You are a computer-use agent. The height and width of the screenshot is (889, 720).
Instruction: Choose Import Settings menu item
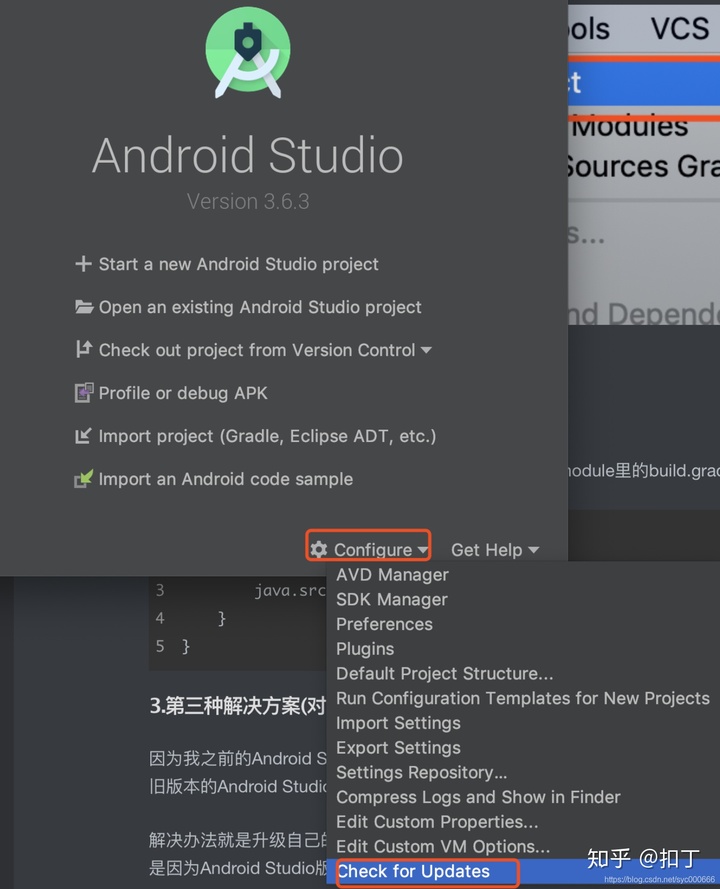398,723
